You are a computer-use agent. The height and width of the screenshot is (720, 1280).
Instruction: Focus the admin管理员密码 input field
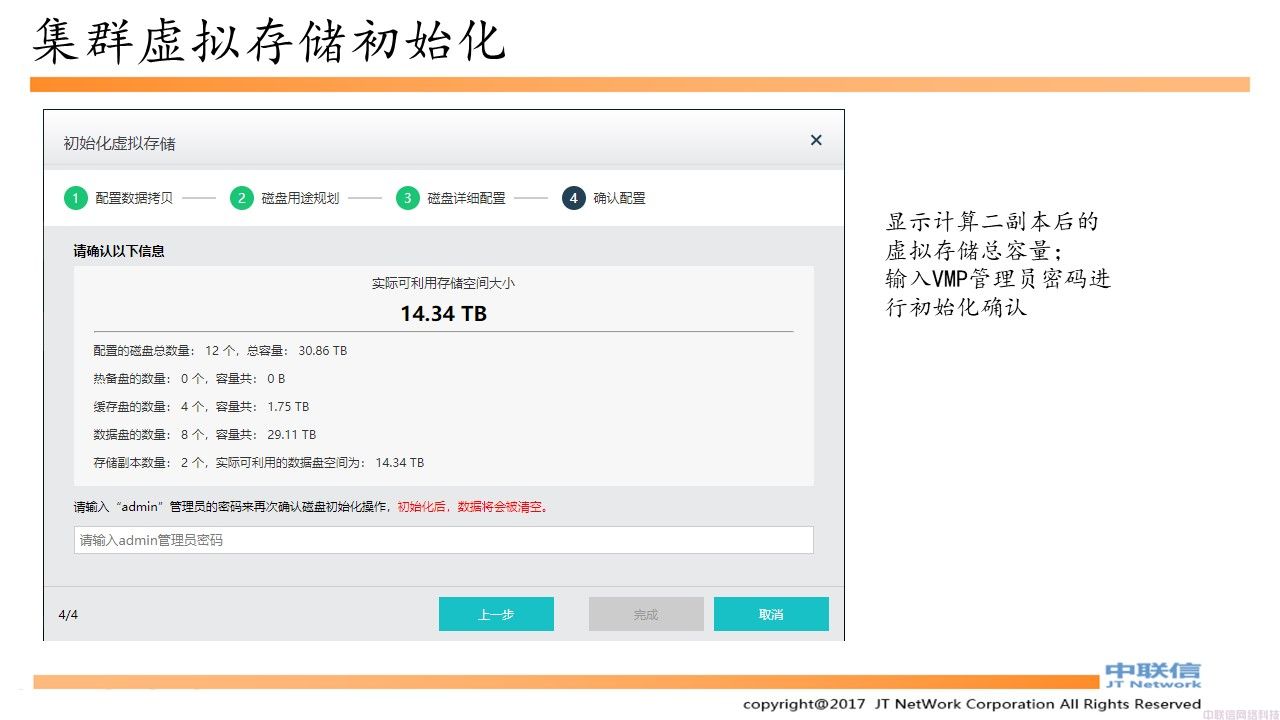pos(443,540)
